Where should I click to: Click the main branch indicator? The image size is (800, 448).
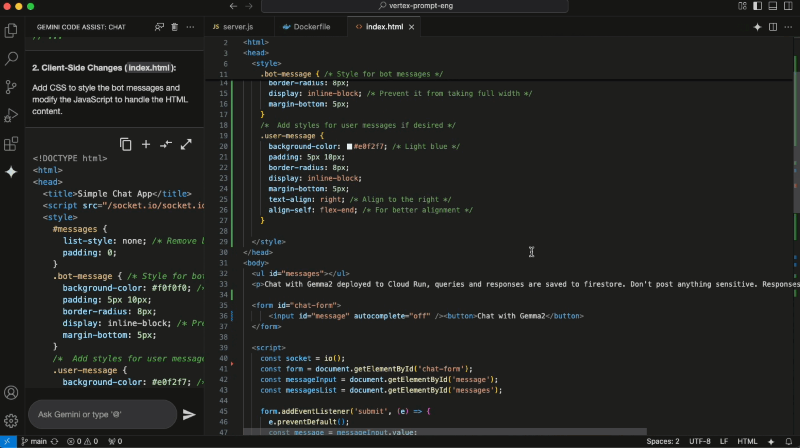35,441
